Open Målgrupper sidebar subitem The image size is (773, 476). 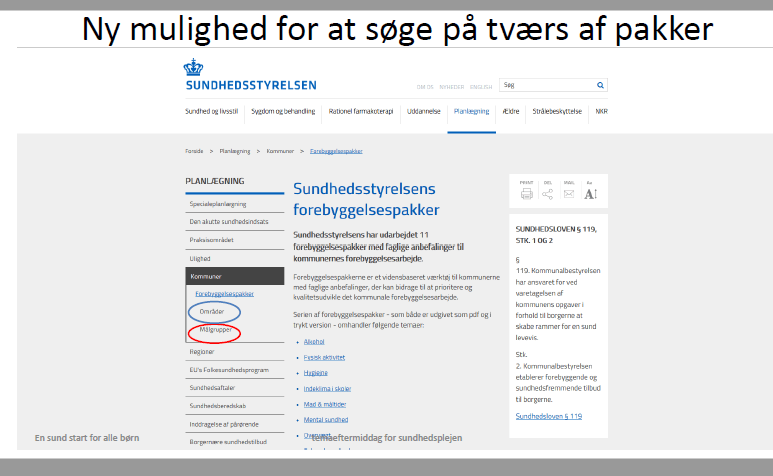click(x=215, y=330)
